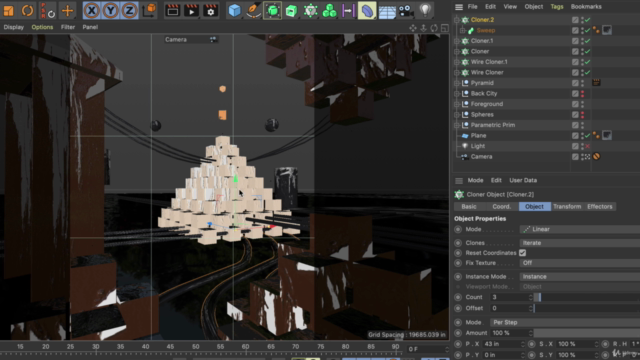Open the viewport Filter menu
This screenshot has width=640, height=360.
click(68, 27)
